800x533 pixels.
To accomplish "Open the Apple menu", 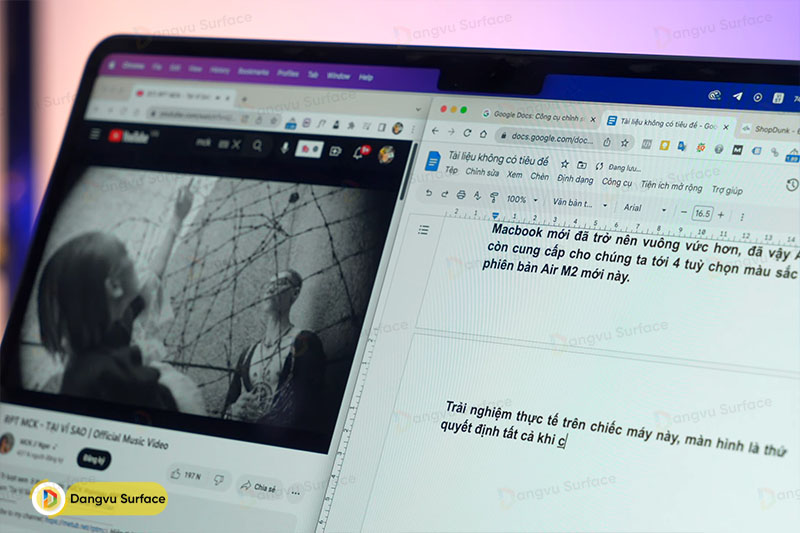I will point(112,65).
